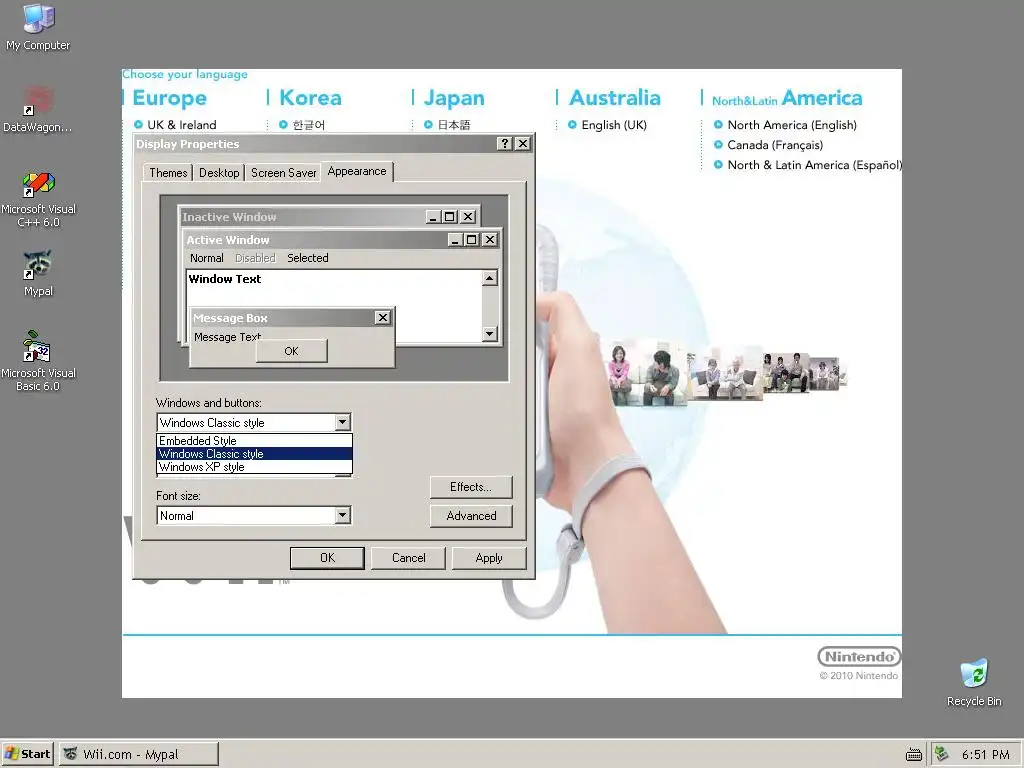Viewport: 1024px width, 768px height.
Task: Open My Computer desktop icon
Action: tap(38, 27)
